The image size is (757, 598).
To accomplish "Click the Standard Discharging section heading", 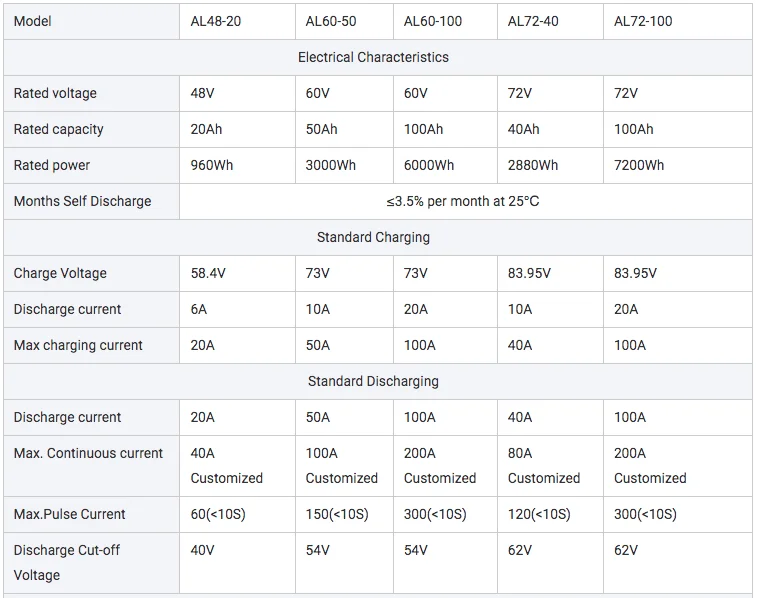I will pos(373,381).
